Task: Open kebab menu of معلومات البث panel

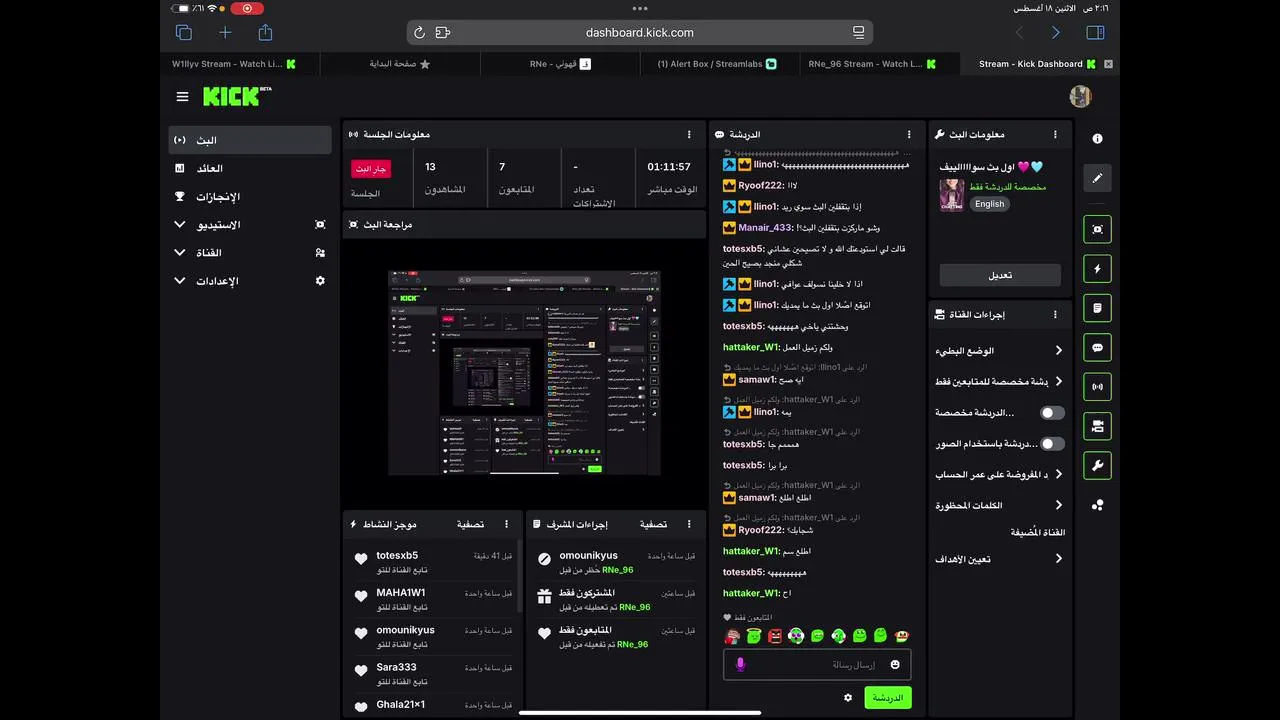Action: [x=1055, y=134]
